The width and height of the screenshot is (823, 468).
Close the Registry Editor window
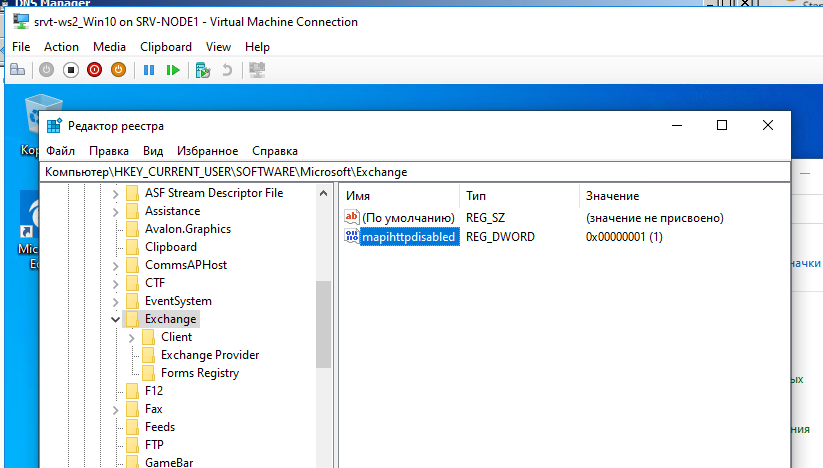pos(767,125)
